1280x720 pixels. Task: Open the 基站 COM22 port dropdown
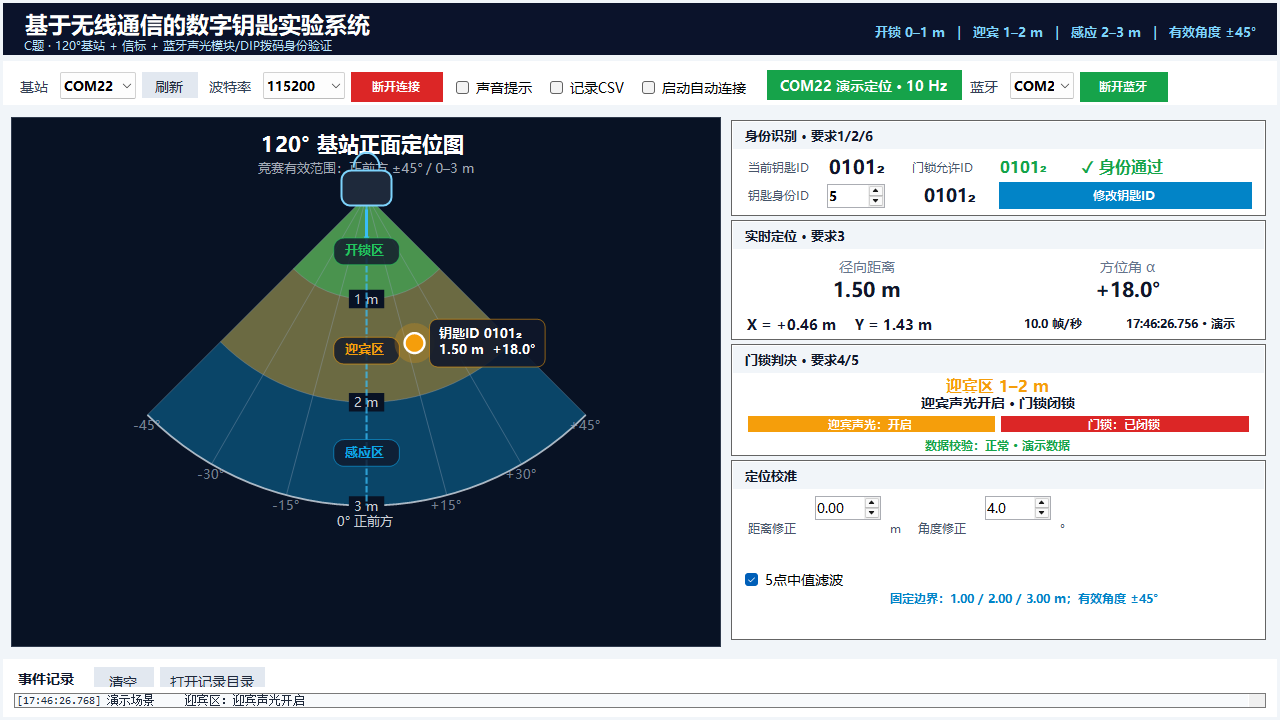click(x=98, y=86)
